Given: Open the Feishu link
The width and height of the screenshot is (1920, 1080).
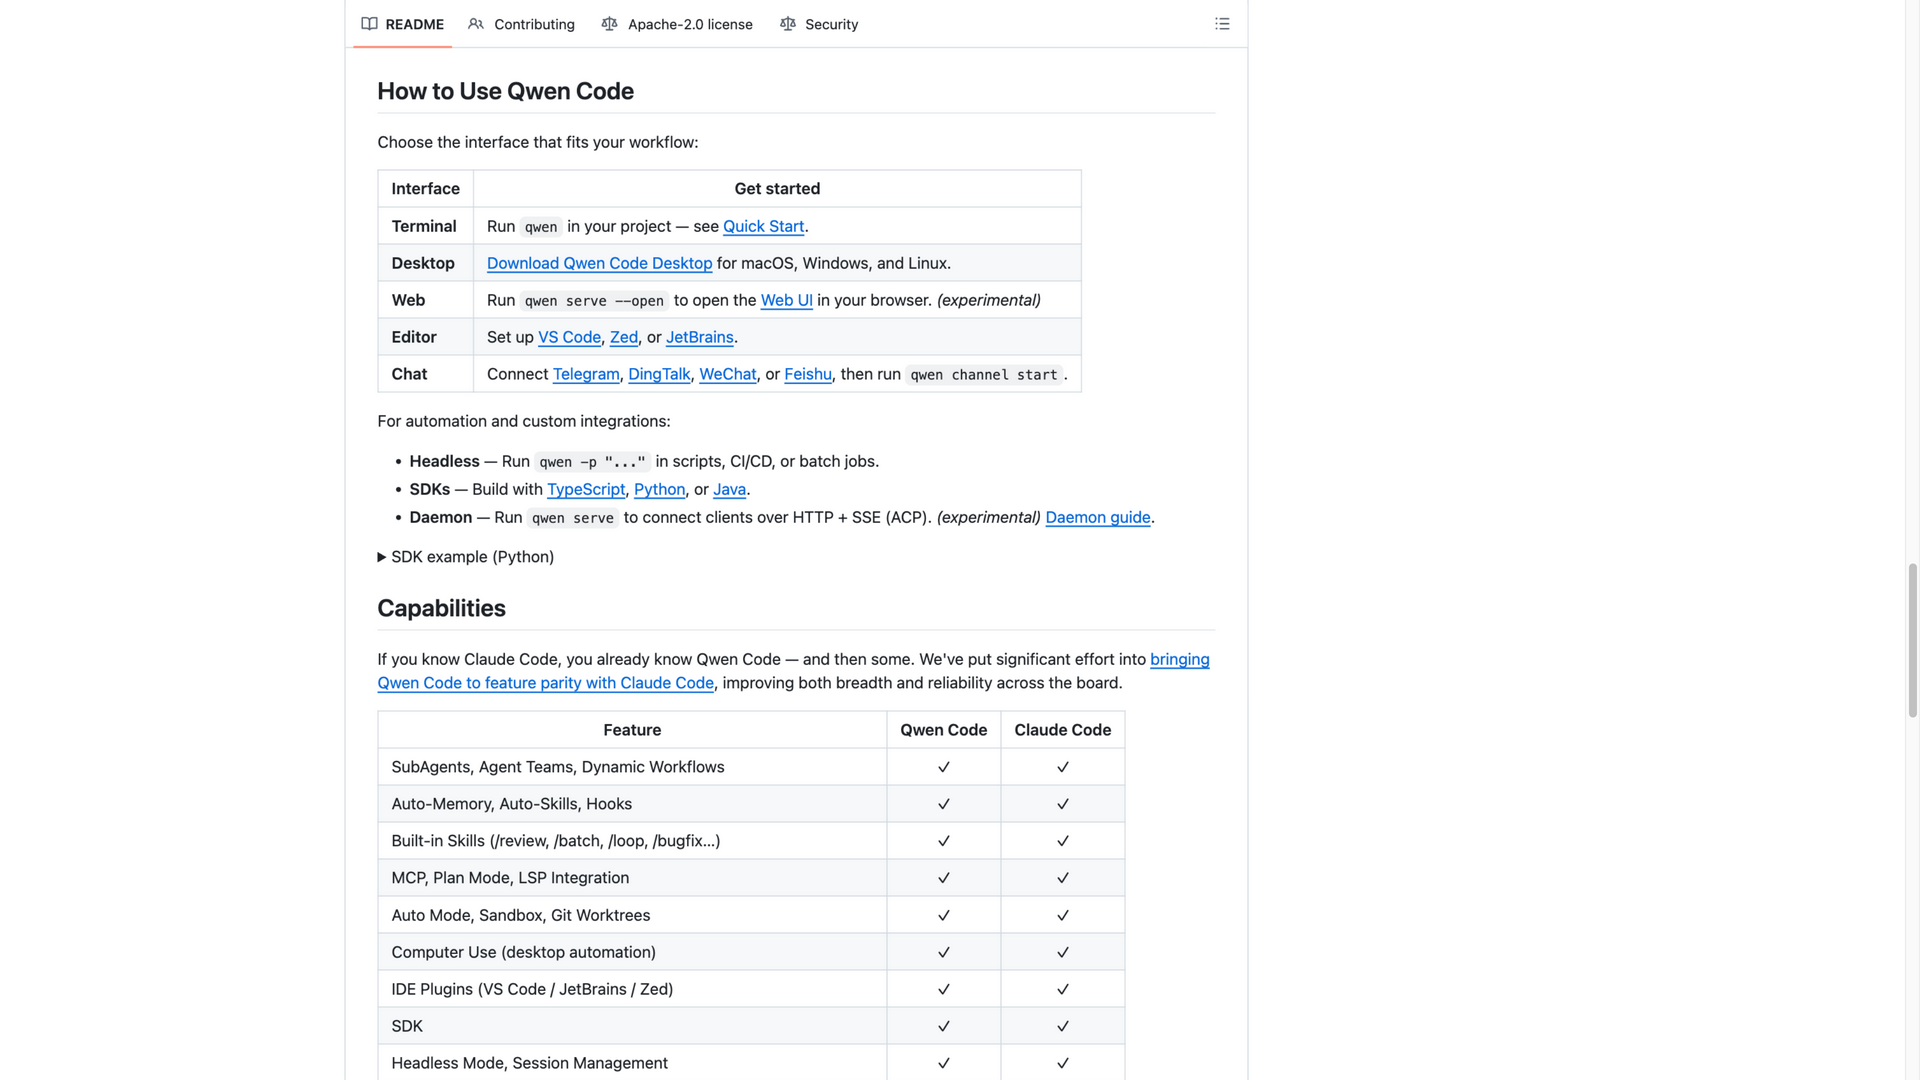Looking at the screenshot, I should click(x=808, y=374).
